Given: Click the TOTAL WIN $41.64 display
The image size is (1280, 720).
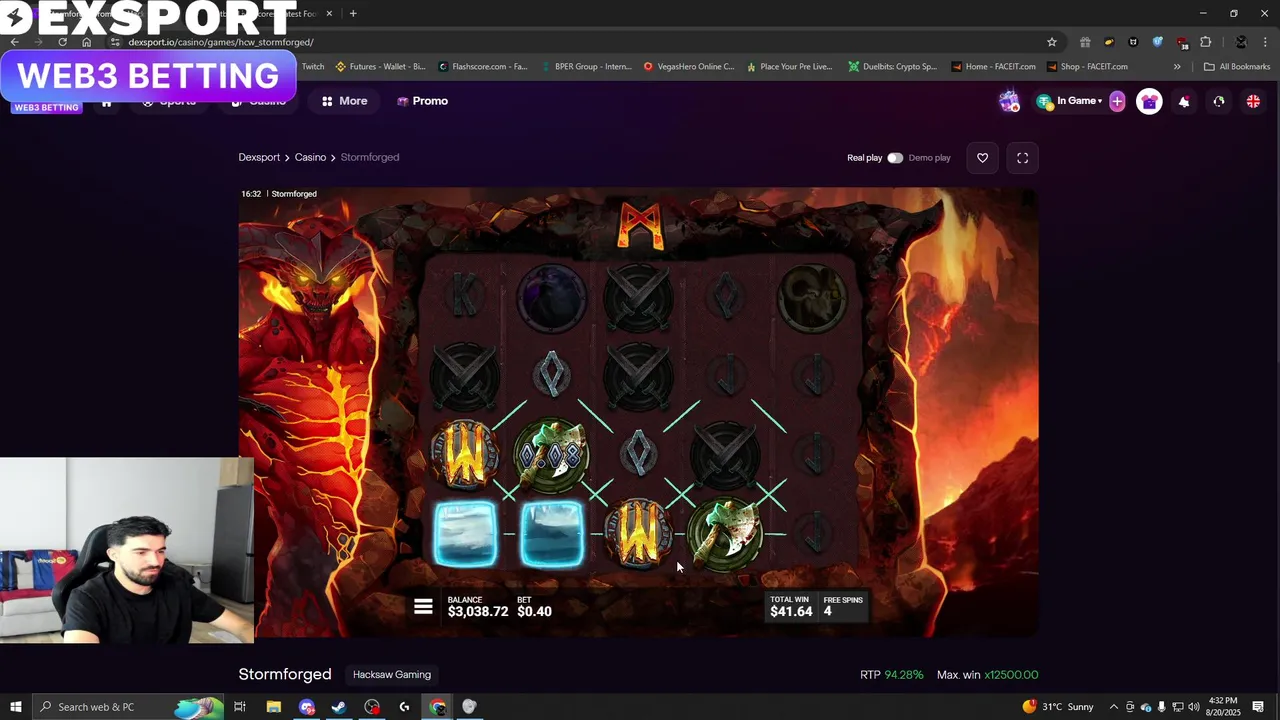Looking at the screenshot, I should pos(791,607).
